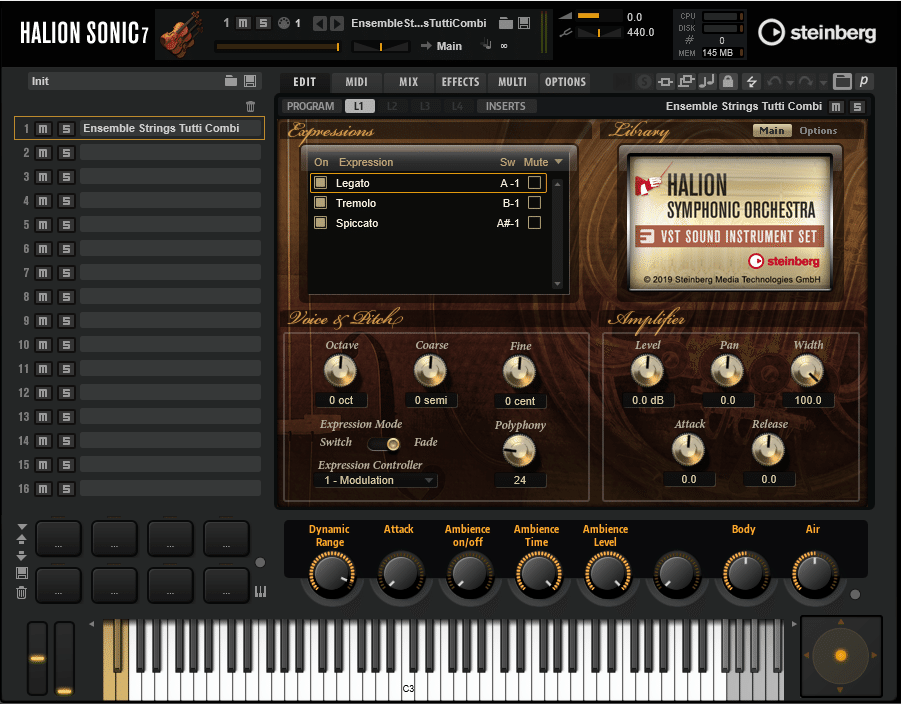
Task: Click the HALion Symphonic Orchestra library thumbnail
Action: pyautogui.click(x=730, y=223)
